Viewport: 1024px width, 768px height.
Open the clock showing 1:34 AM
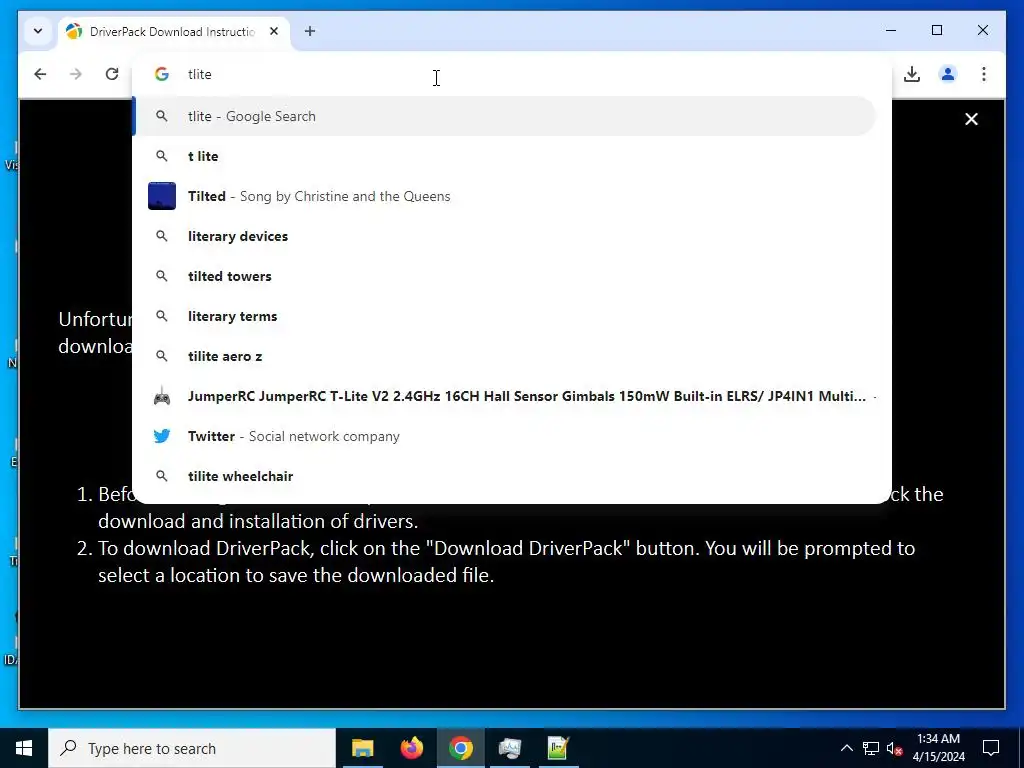pyautogui.click(x=938, y=748)
